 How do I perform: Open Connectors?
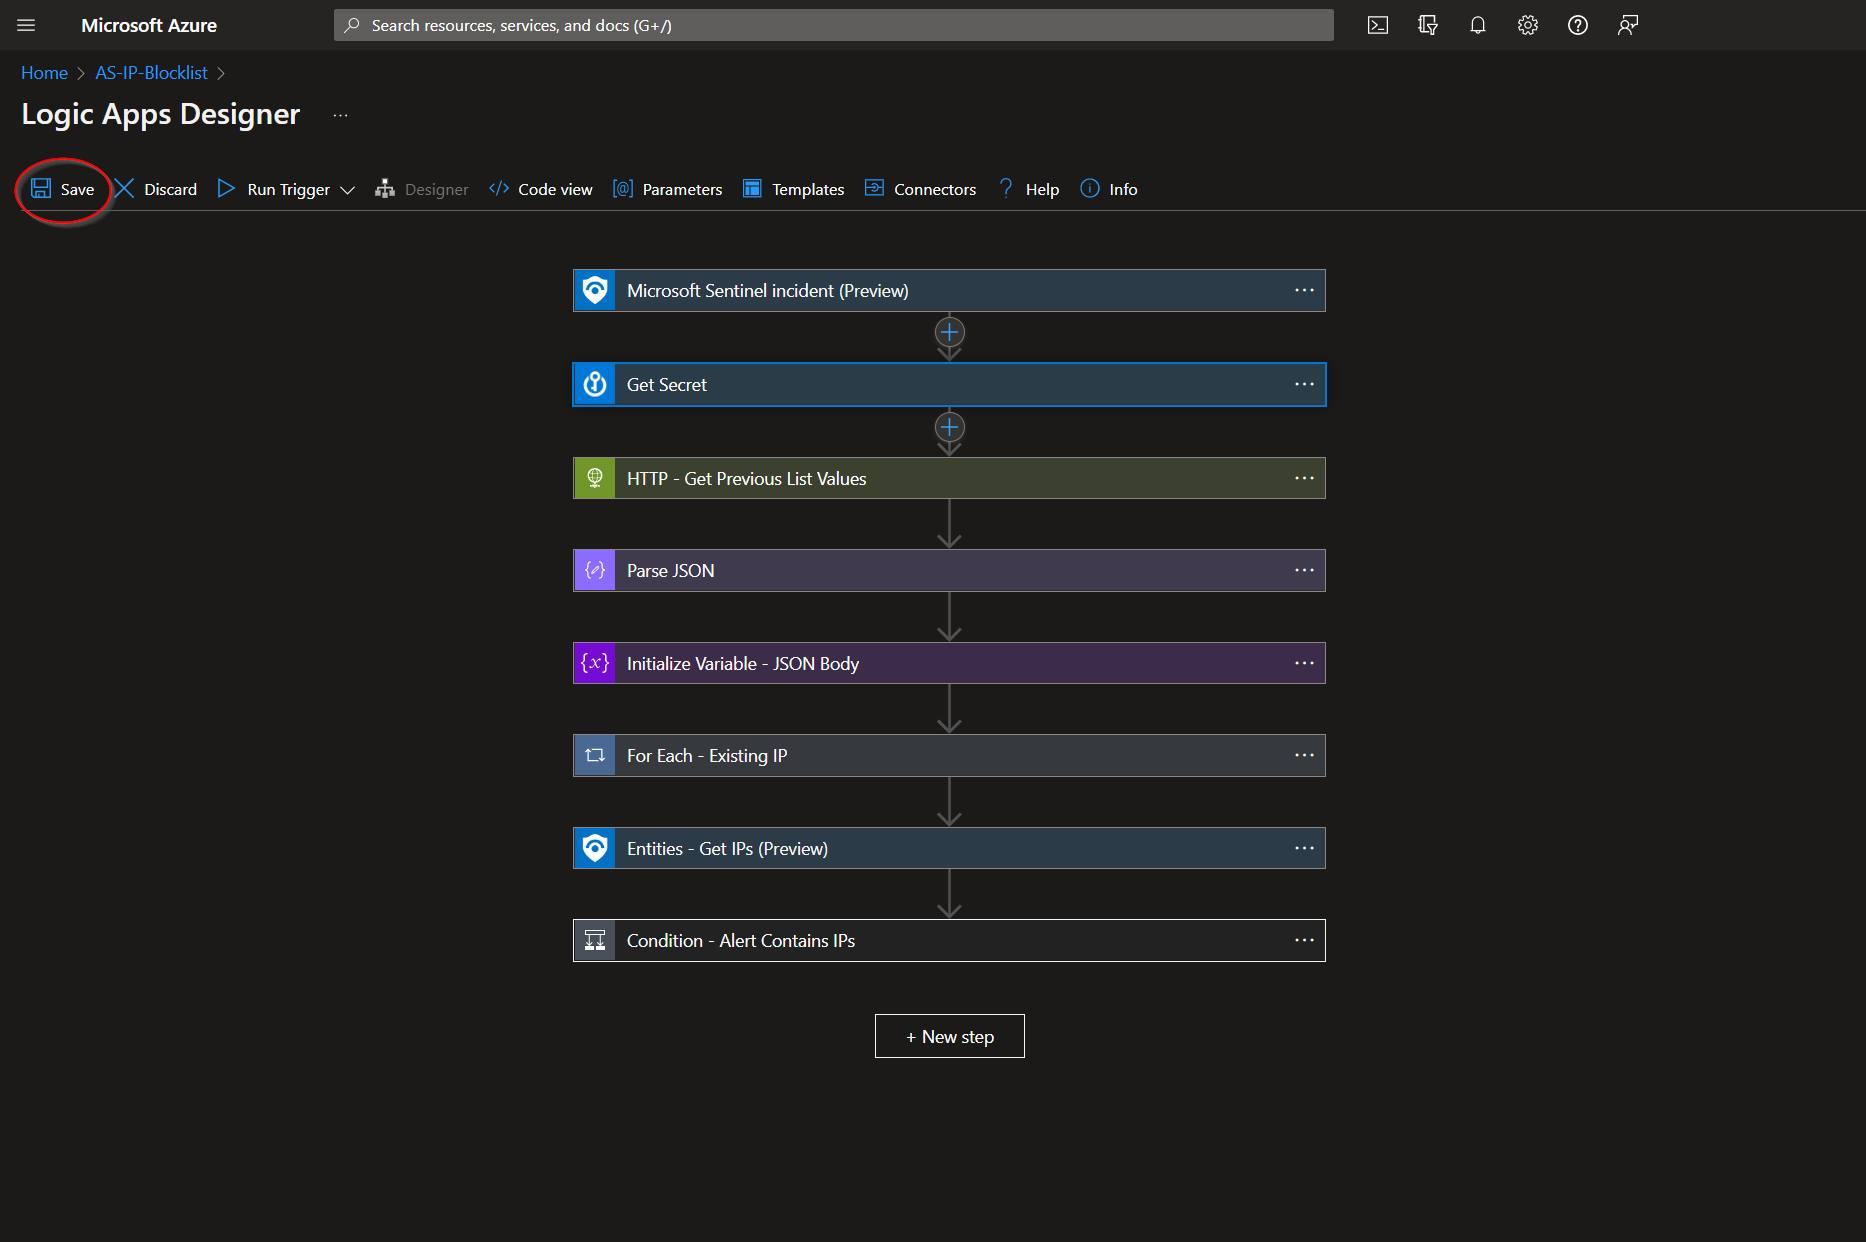(920, 189)
